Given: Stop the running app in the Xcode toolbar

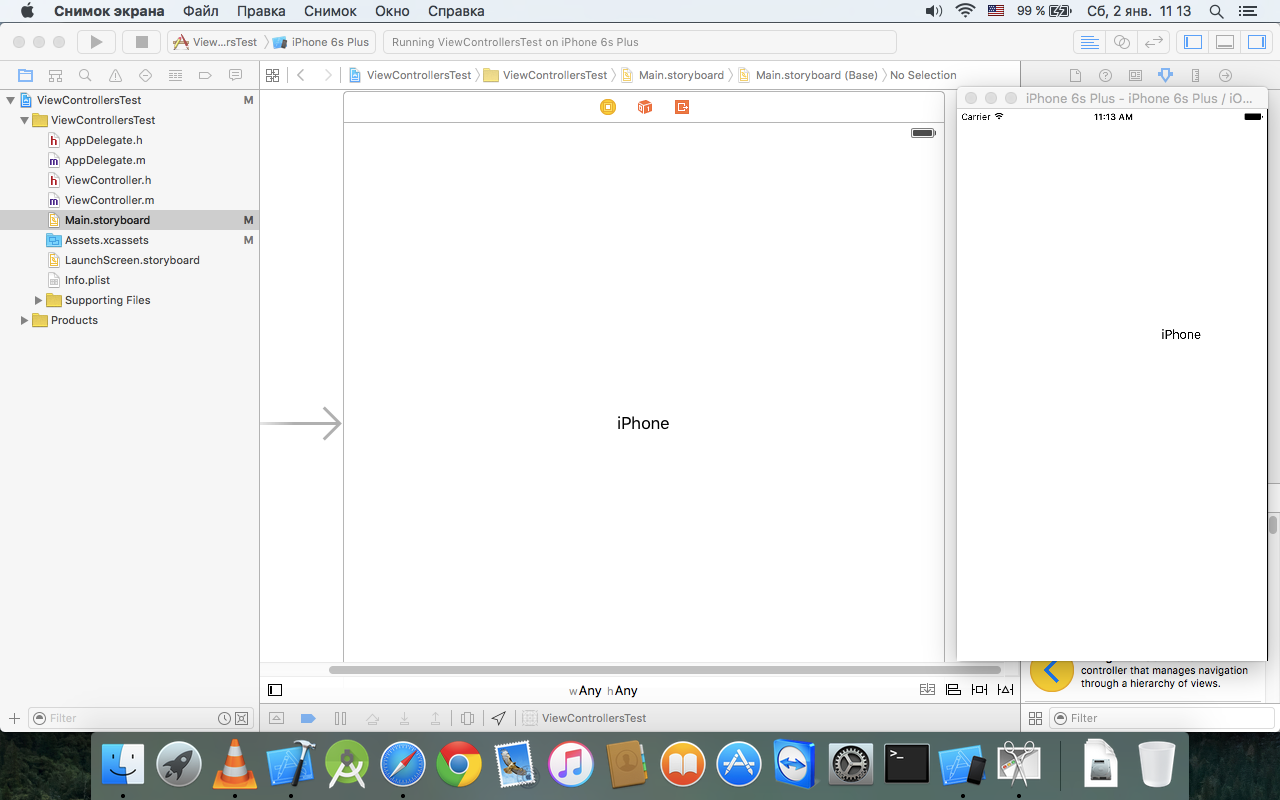Looking at the screenshot, I should tap(142, 42).
